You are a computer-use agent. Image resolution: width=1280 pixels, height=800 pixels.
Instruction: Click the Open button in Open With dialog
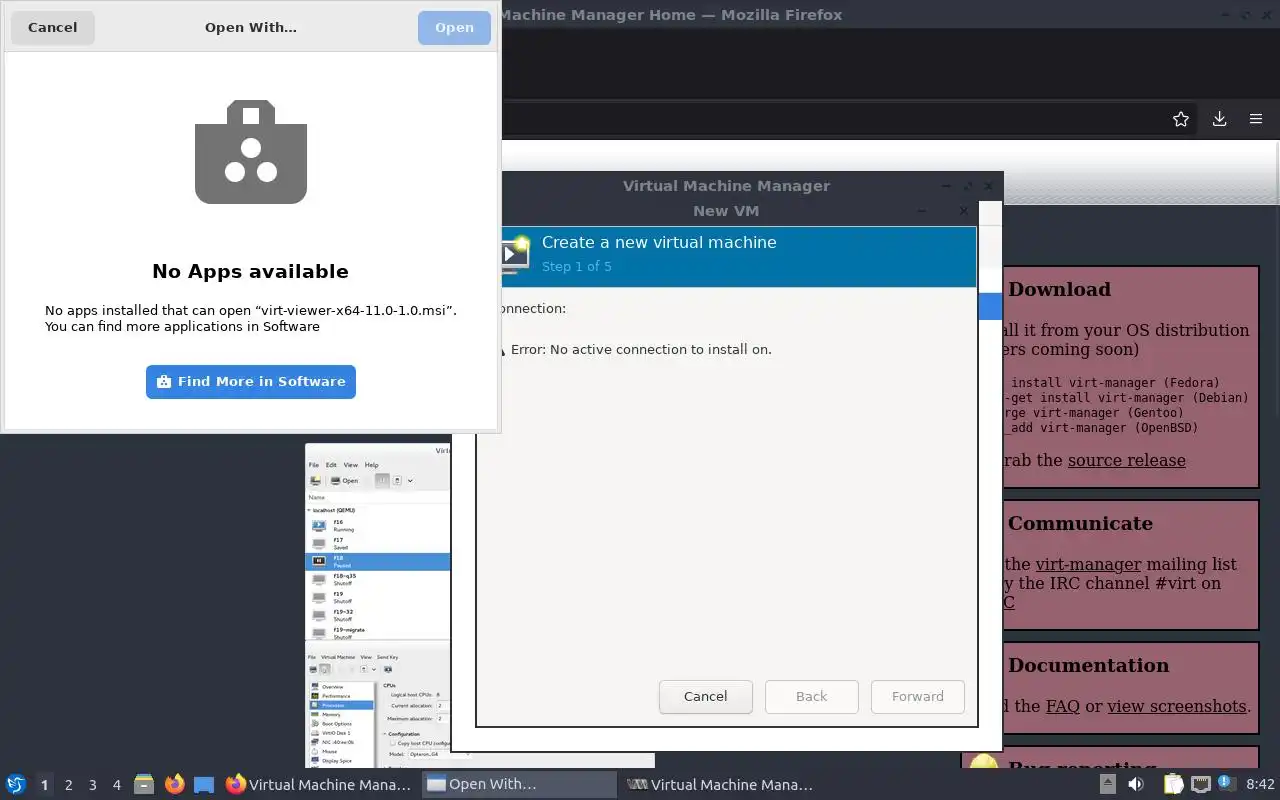point(454,27)
